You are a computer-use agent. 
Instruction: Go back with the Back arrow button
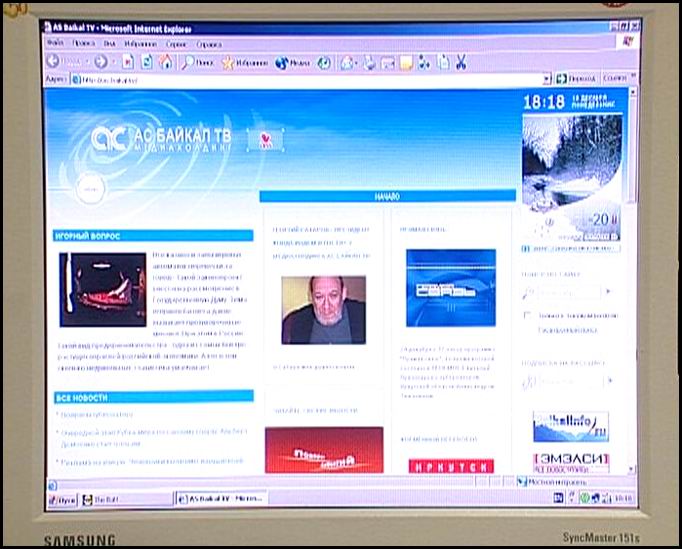tap(53, 62)
